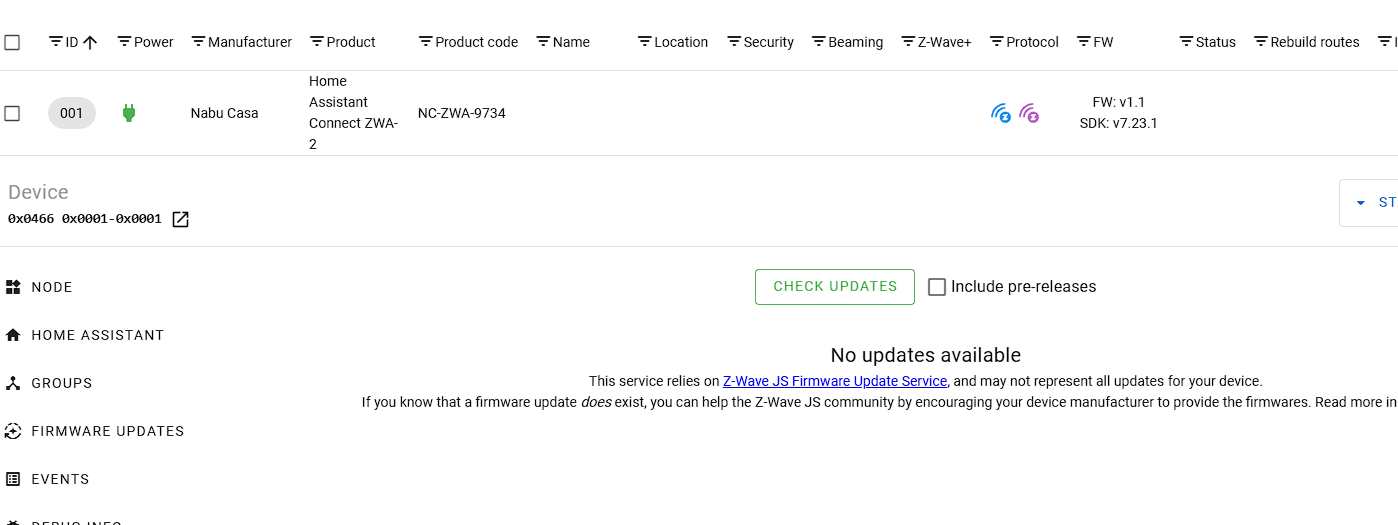Open Z-Wave JS Firmware Update Service link

(x=834, y=381)
